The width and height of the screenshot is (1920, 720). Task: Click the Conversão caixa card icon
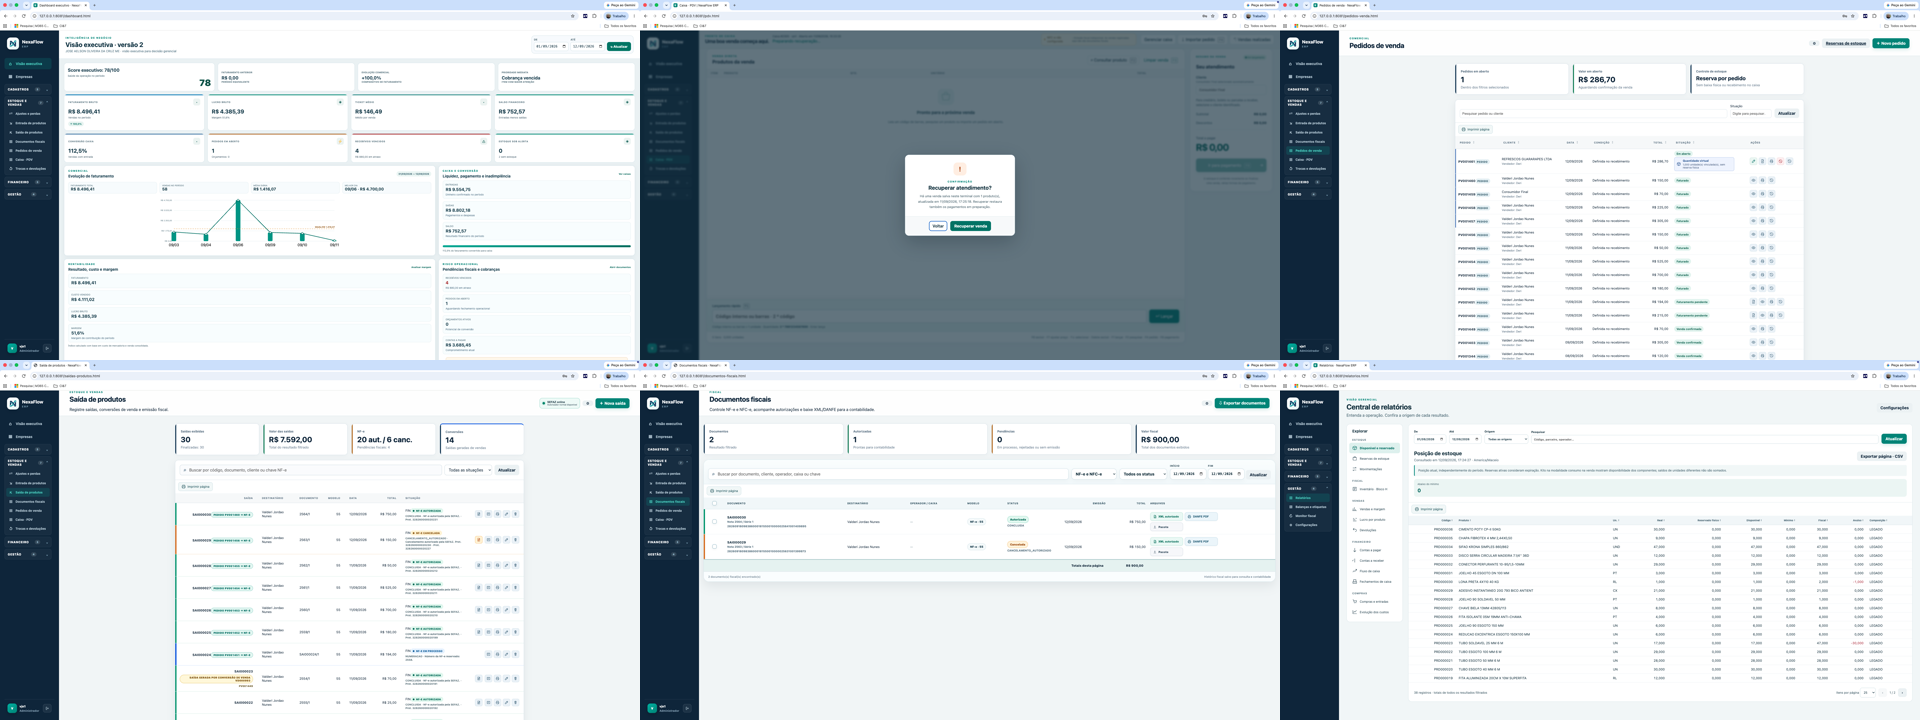click(197, 141)
